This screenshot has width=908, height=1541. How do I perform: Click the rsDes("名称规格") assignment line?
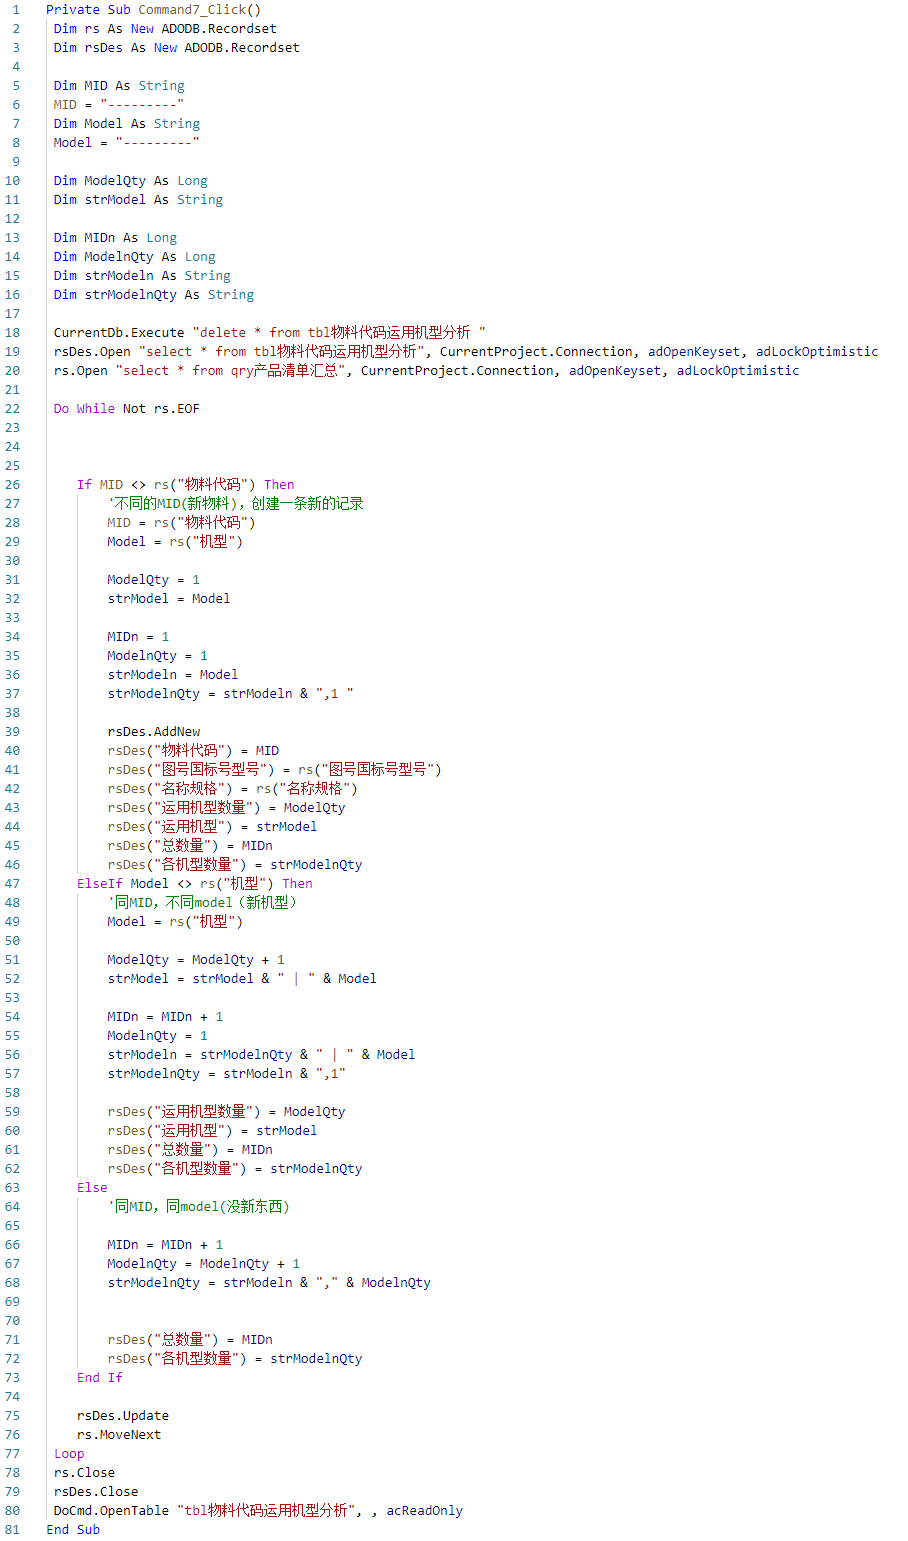pyautogui.click(x=233, y=789)
